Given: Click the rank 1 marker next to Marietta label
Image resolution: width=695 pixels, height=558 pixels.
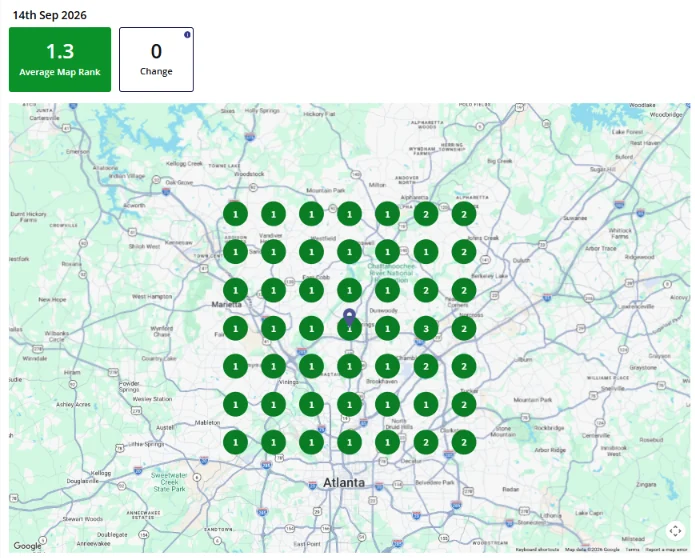Looking at the screenshot, I should click(235, 291).
